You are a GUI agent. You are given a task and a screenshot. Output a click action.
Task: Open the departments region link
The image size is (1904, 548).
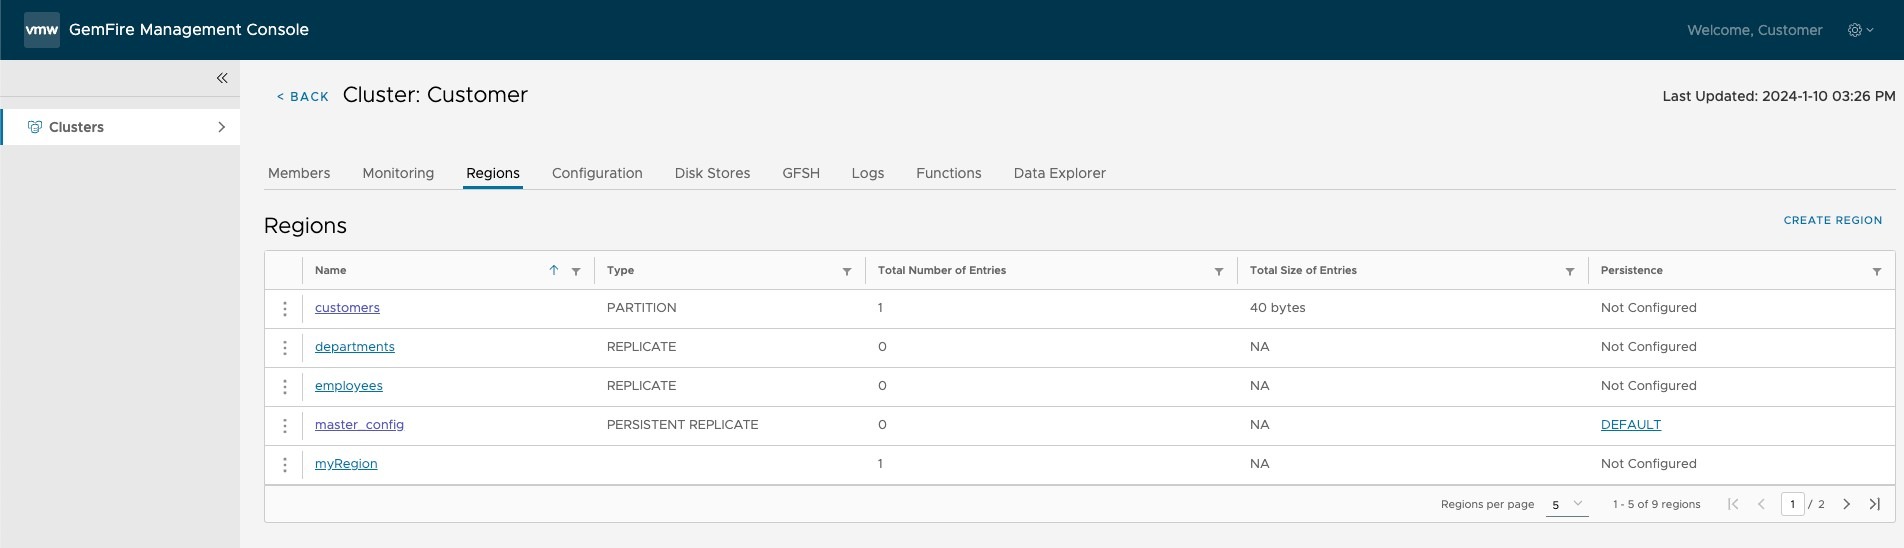(x=355, y=347)
